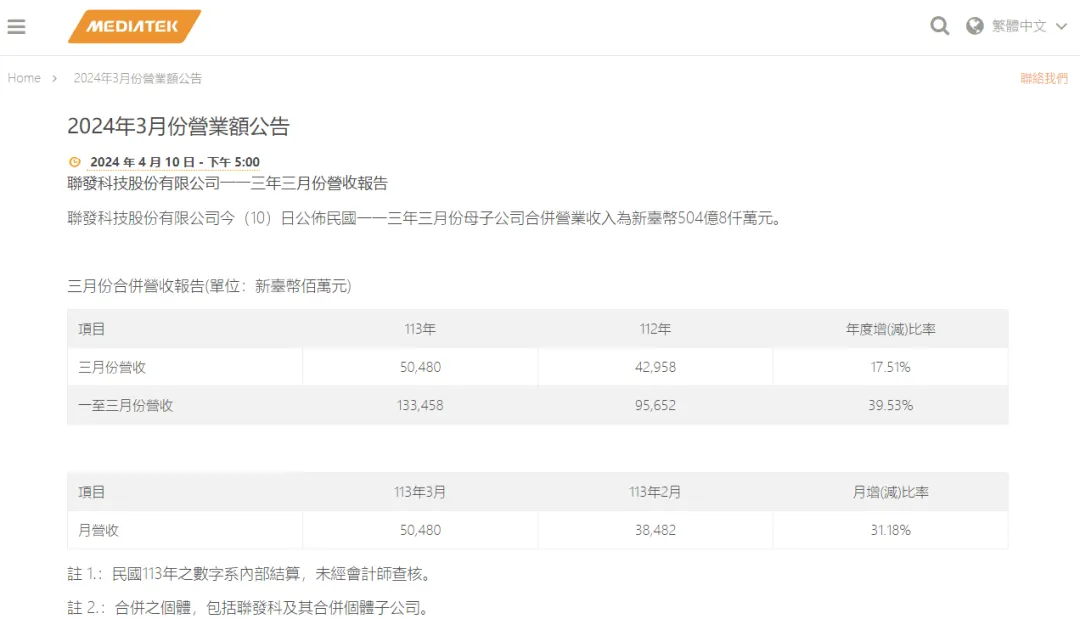
Task: Click the 一至三月份營收 row label
Action: 125,406
